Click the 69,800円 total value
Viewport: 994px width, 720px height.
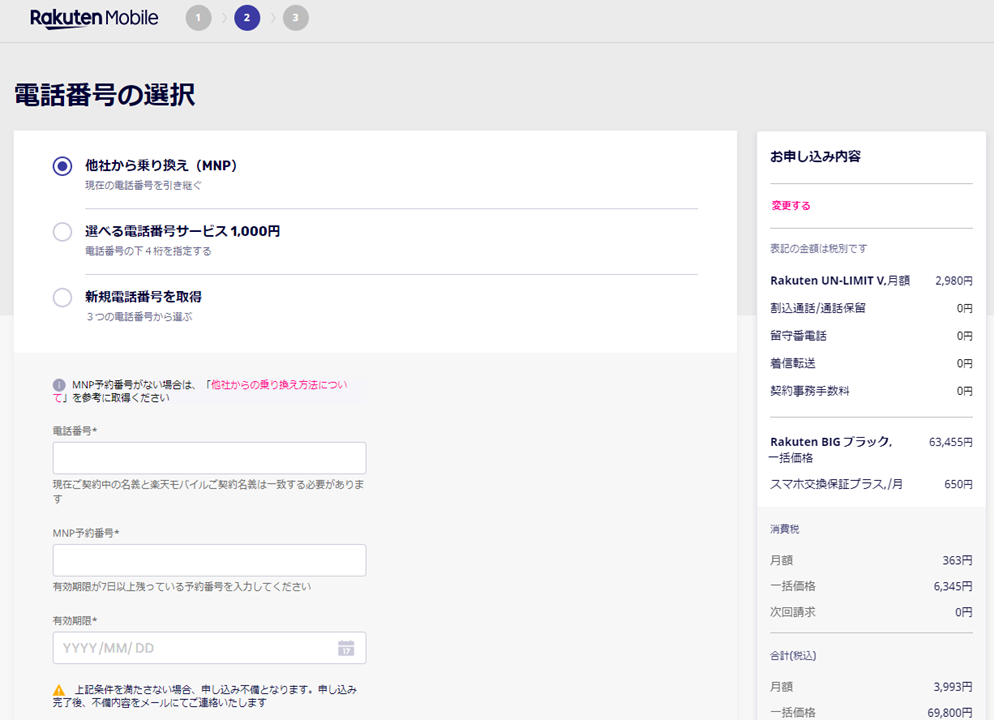pyautogui.click(x=950, y=712)
